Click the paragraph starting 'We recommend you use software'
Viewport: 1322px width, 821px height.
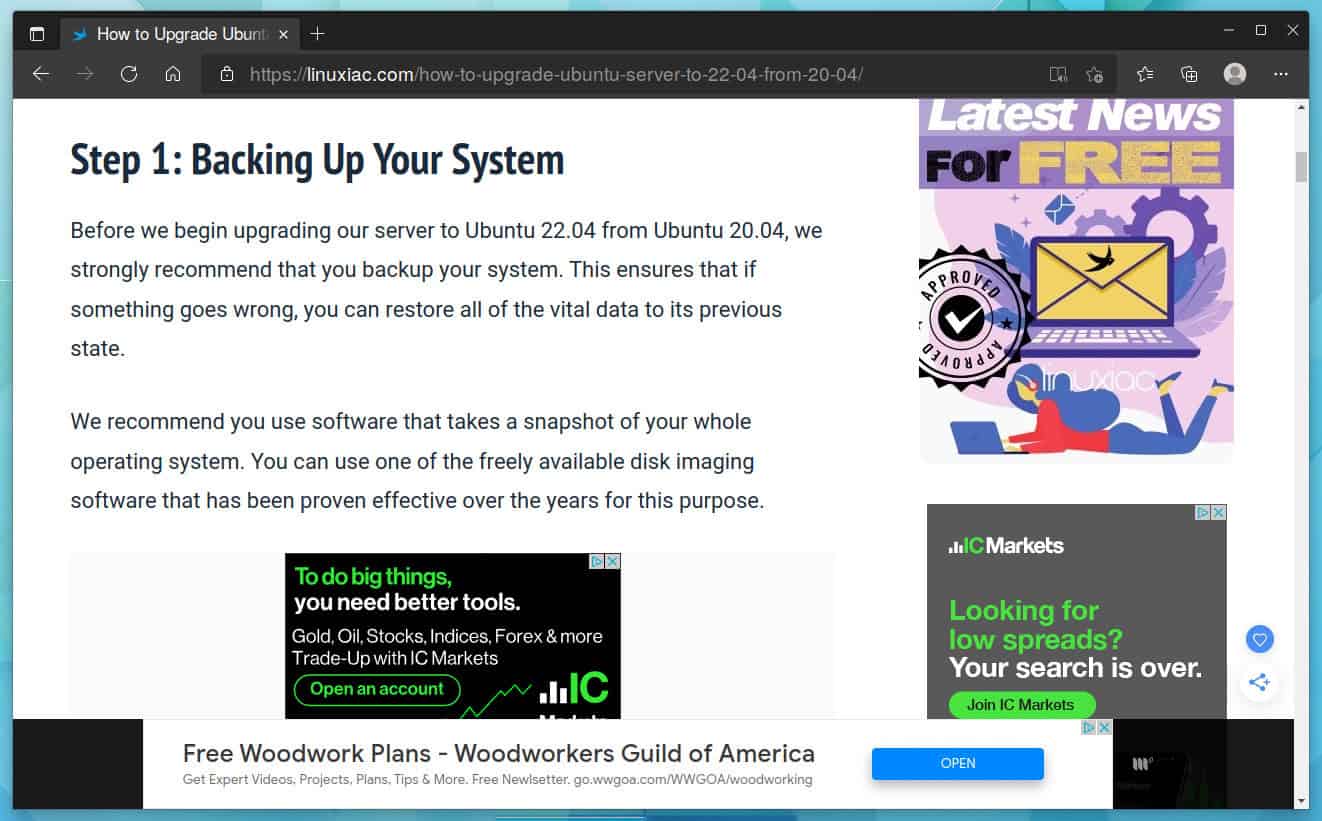(x=417, y=461)
